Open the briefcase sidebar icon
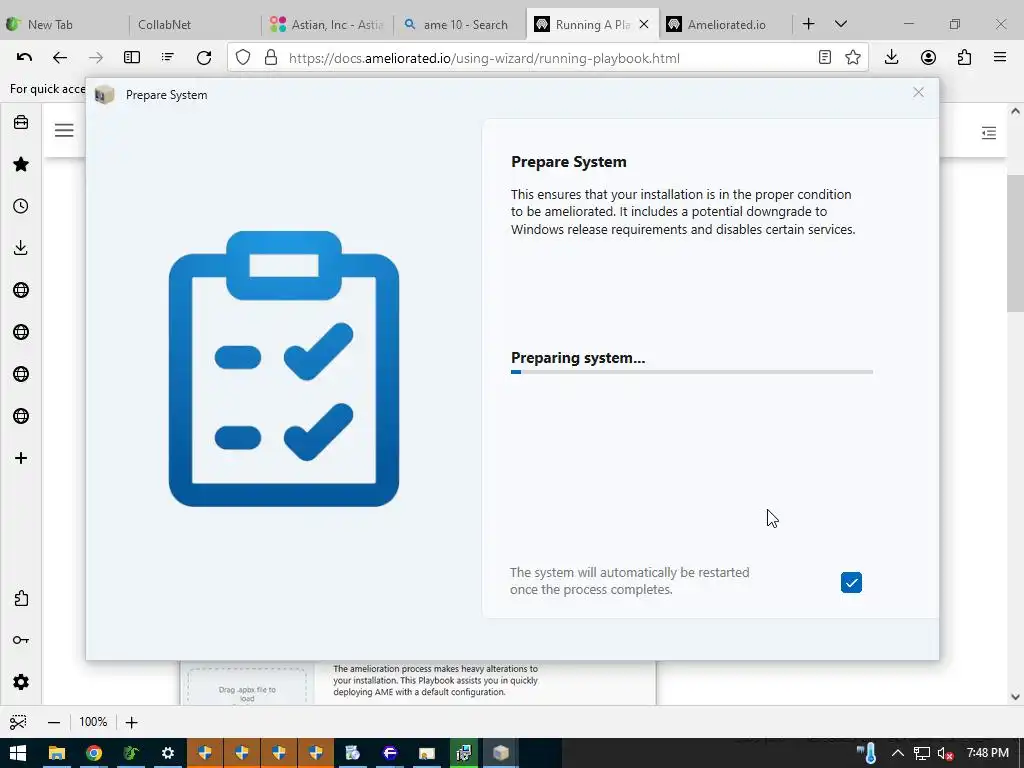1024x768 pixels. (21, 122)
